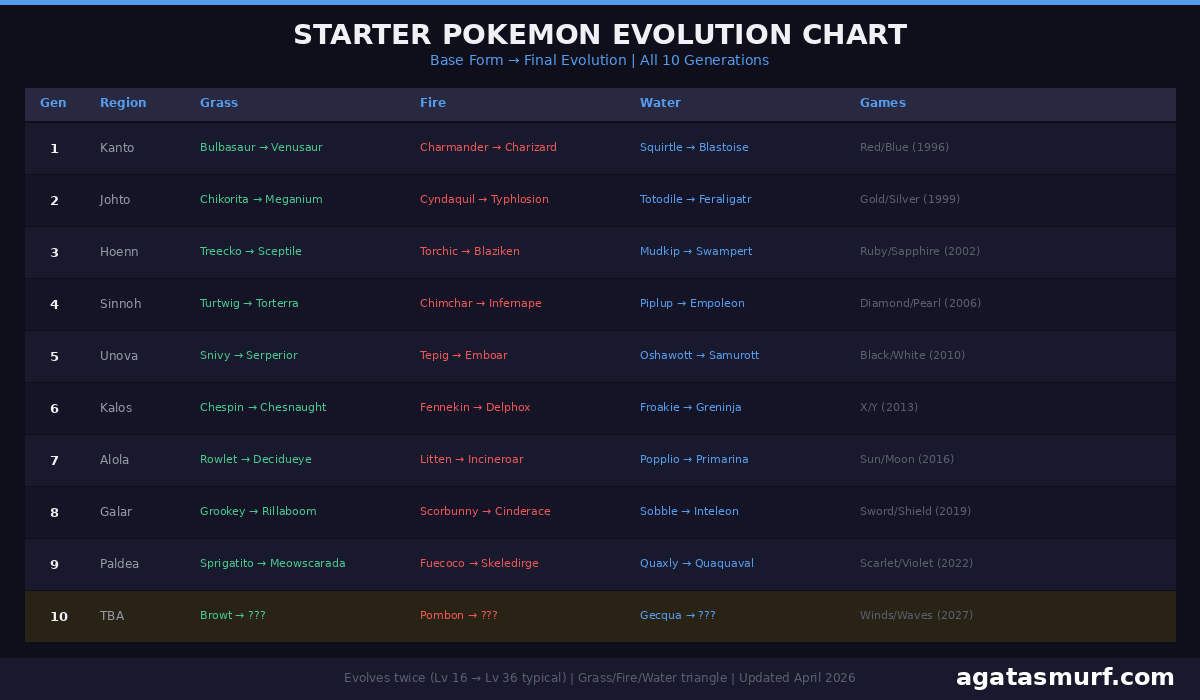Click Scarlet/Violet (2022) games entry
This screenshot has height=700, width=1200.
pyautogui.click(x=916, y=564)
